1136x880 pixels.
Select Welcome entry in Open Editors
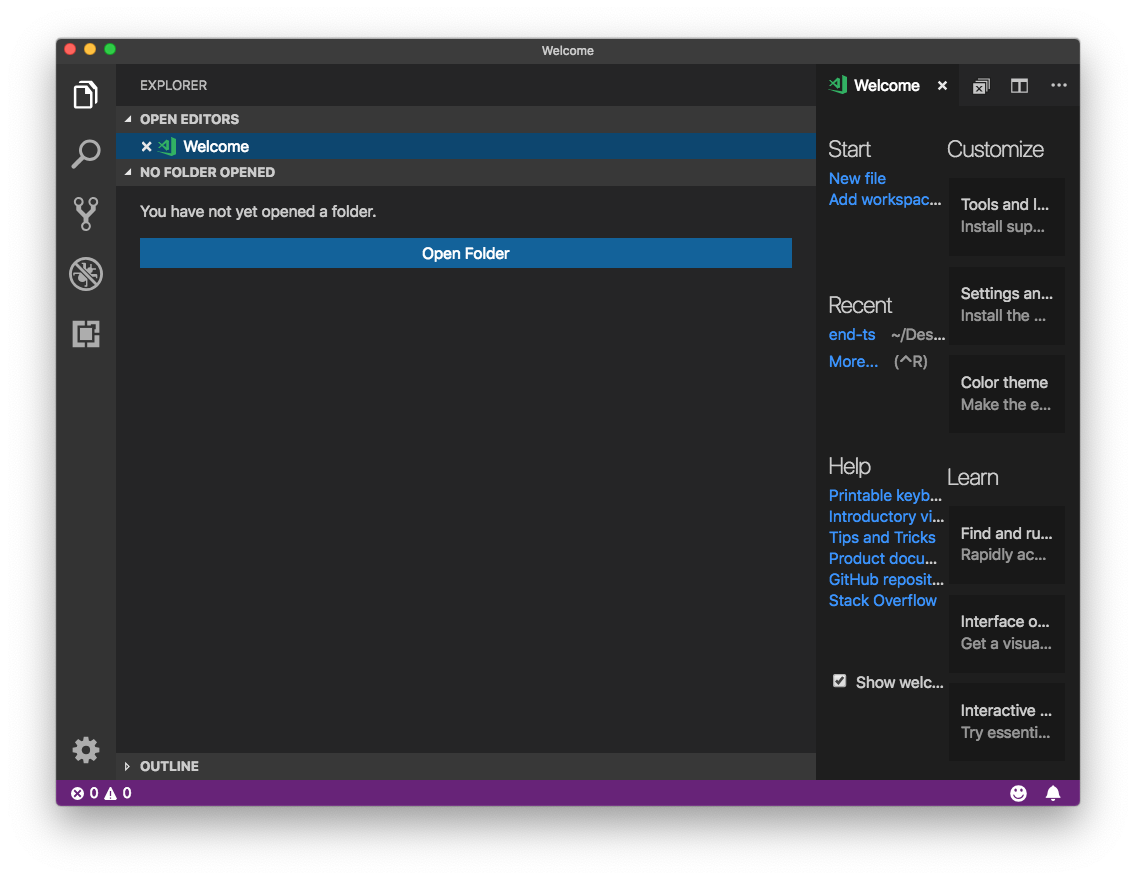point(466,146)
